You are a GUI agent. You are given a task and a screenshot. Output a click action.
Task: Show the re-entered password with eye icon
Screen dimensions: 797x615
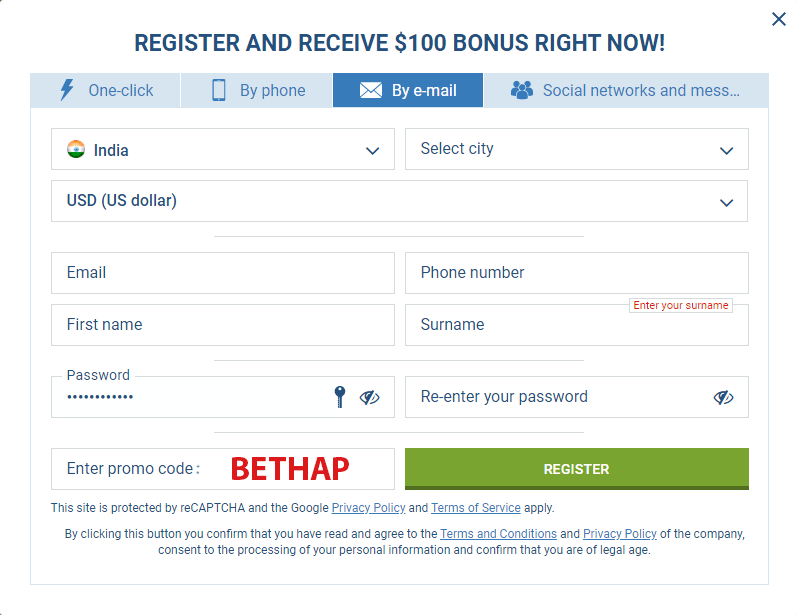pos(723,397)
